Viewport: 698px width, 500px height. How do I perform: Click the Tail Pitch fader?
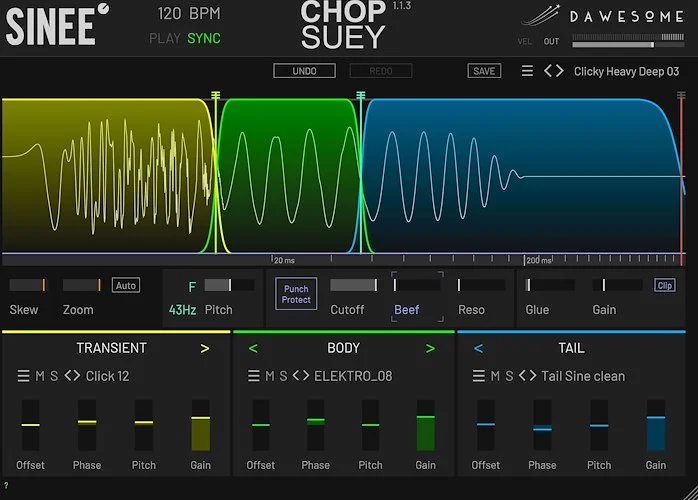pyautogui.click(x=599, y=425)
